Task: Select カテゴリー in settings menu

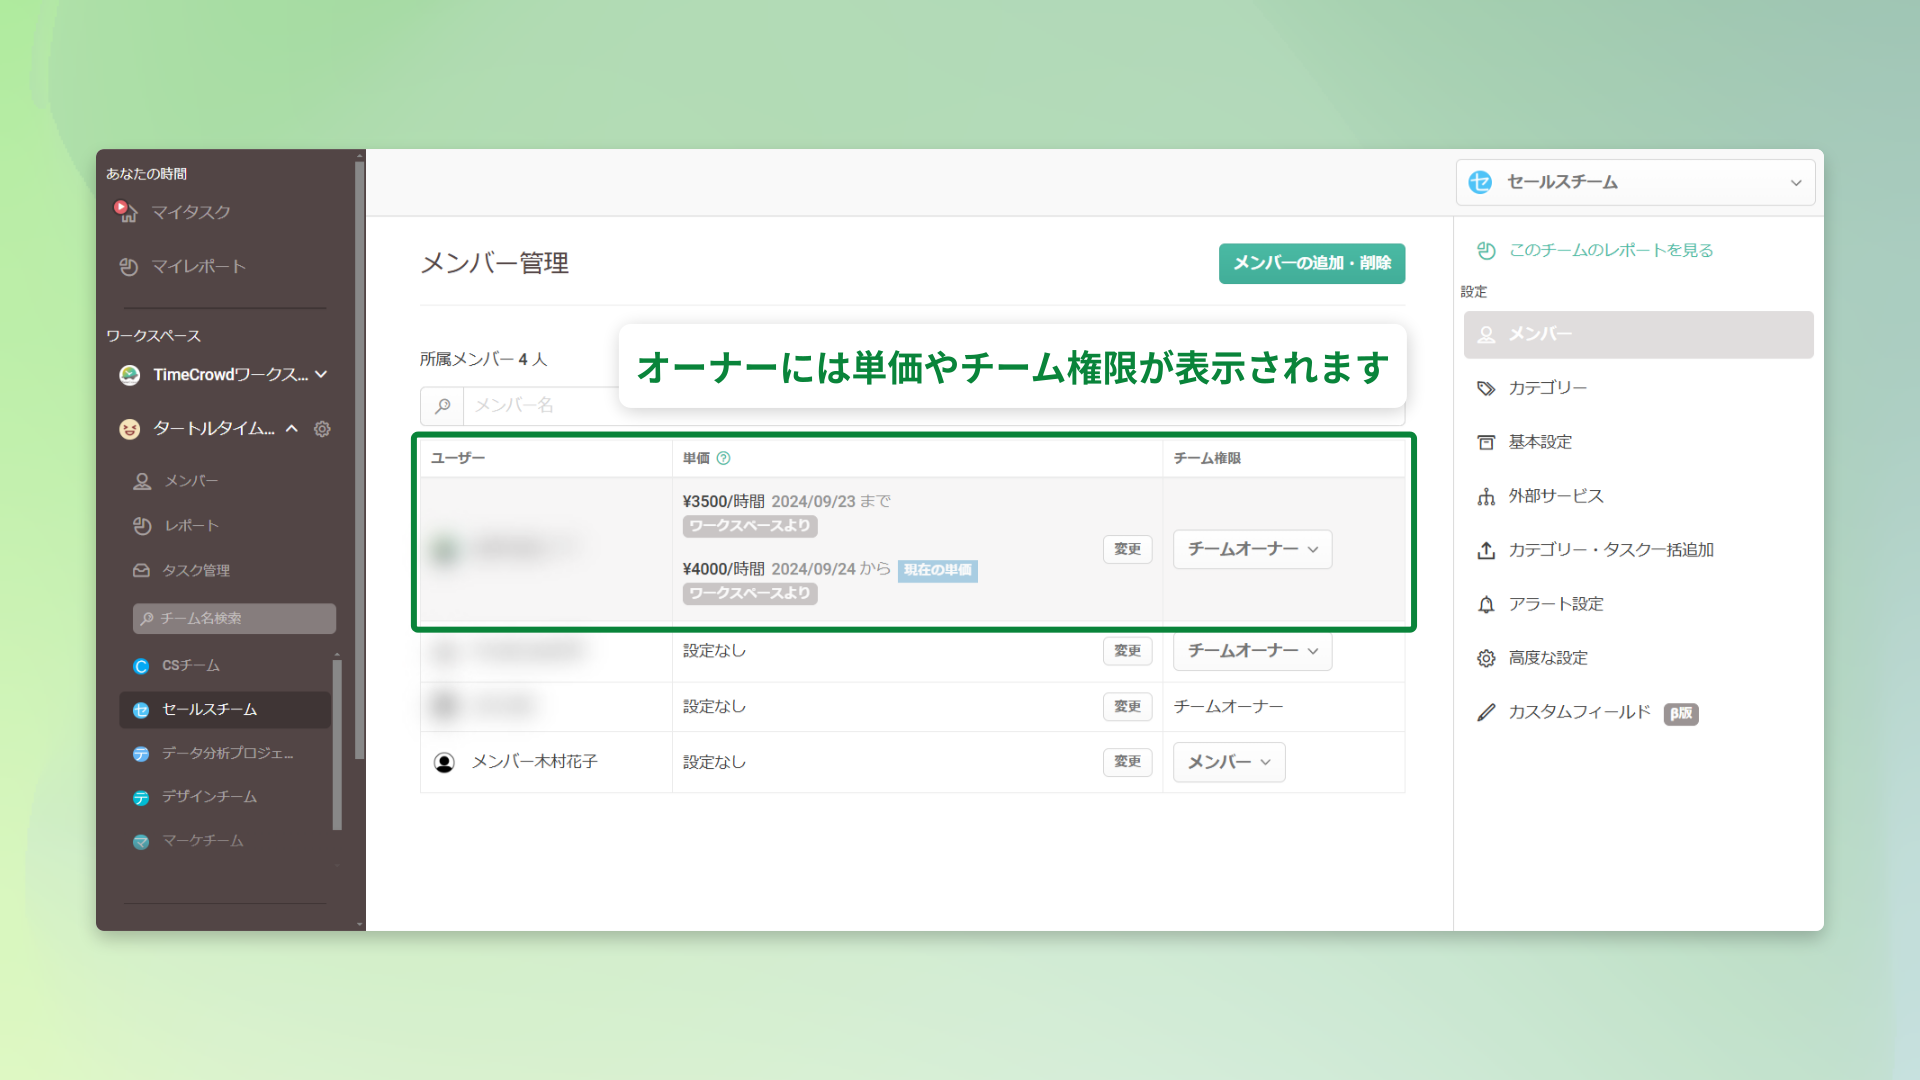Action: [1547, 388]
